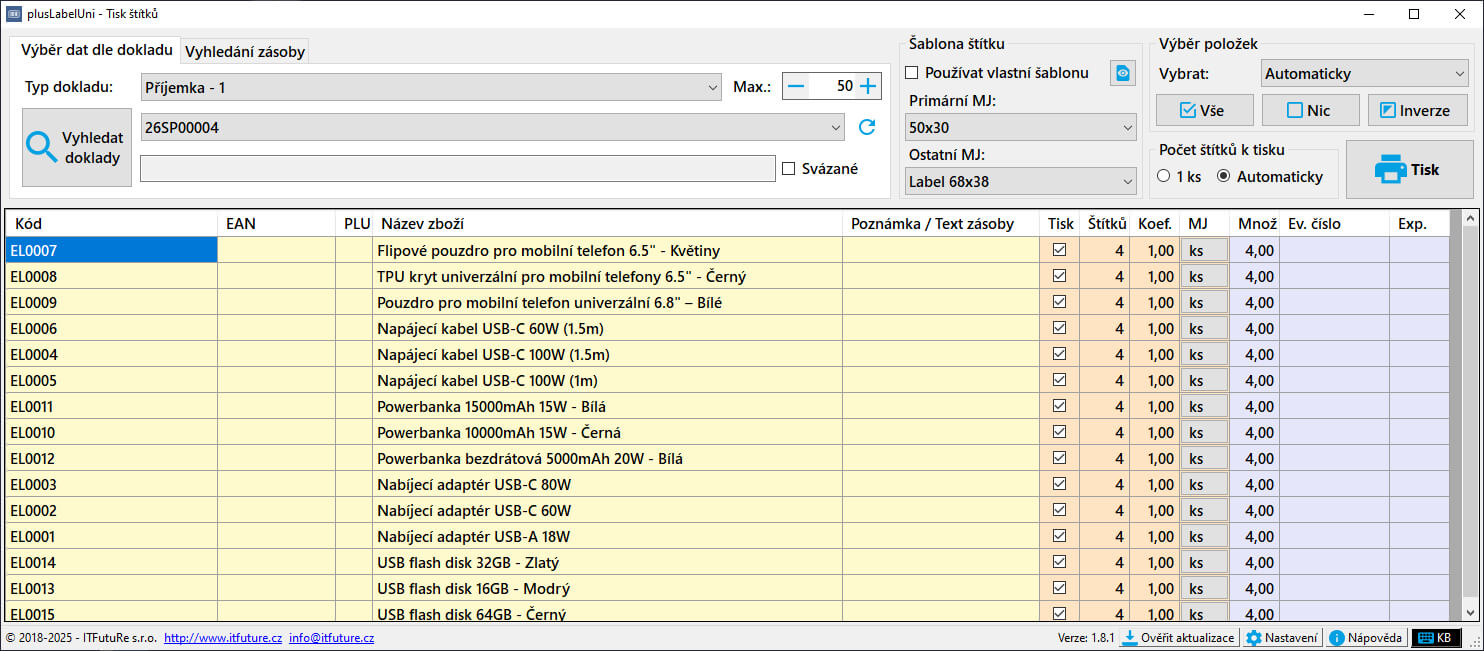Click the Inverze selection button
This screenshot has height=651, width=1484.
click(x=1416, y=110)
